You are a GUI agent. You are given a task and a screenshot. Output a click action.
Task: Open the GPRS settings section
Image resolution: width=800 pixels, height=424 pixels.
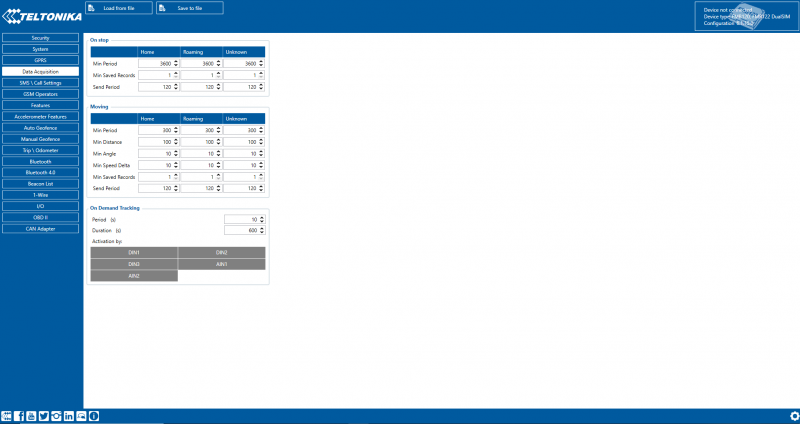click(41, 60)
